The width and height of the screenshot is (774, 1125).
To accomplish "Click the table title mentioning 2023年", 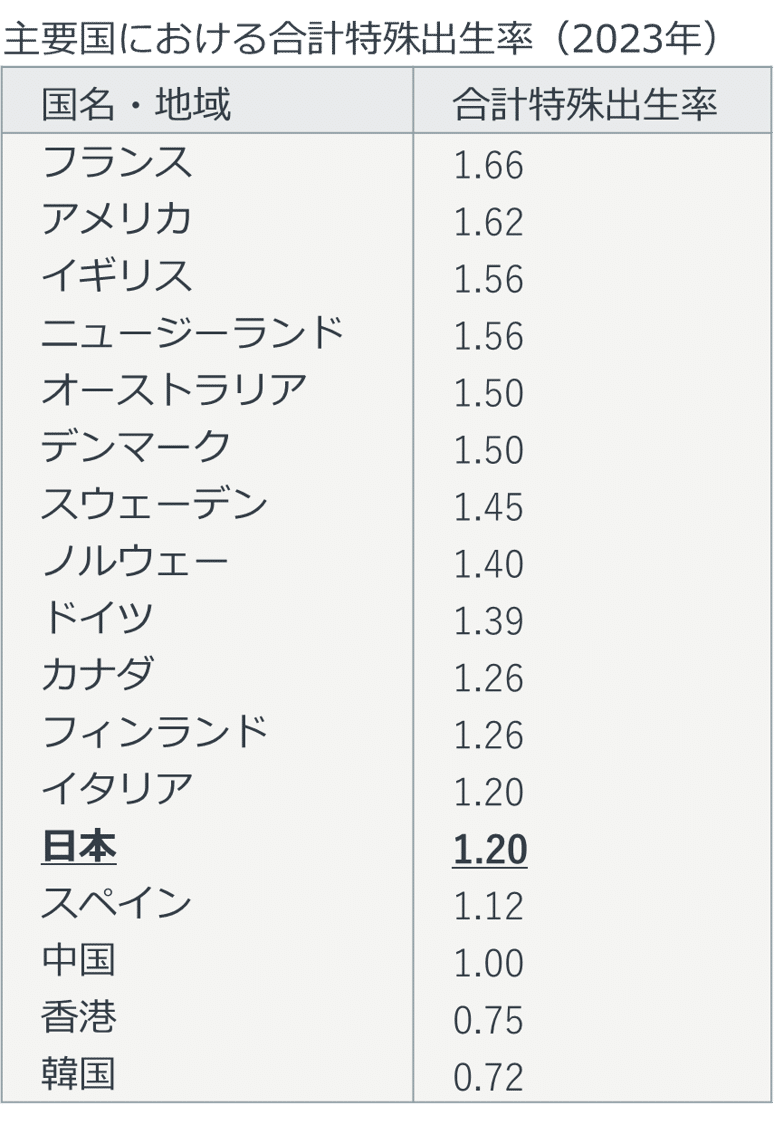I will (x=361, y=37).
